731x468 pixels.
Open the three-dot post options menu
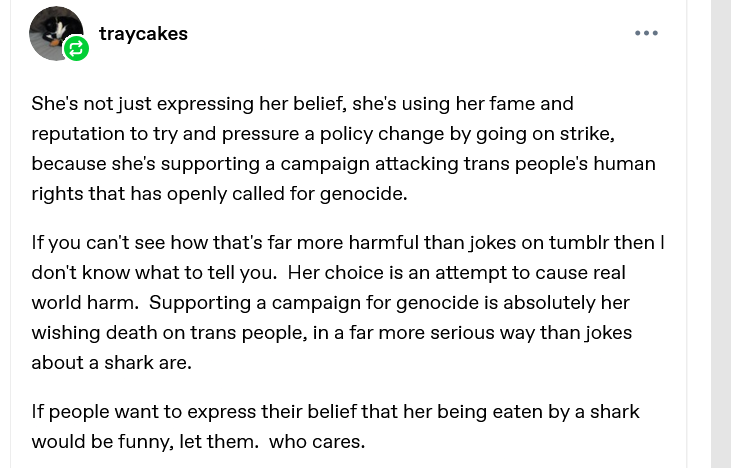[646, 33]
